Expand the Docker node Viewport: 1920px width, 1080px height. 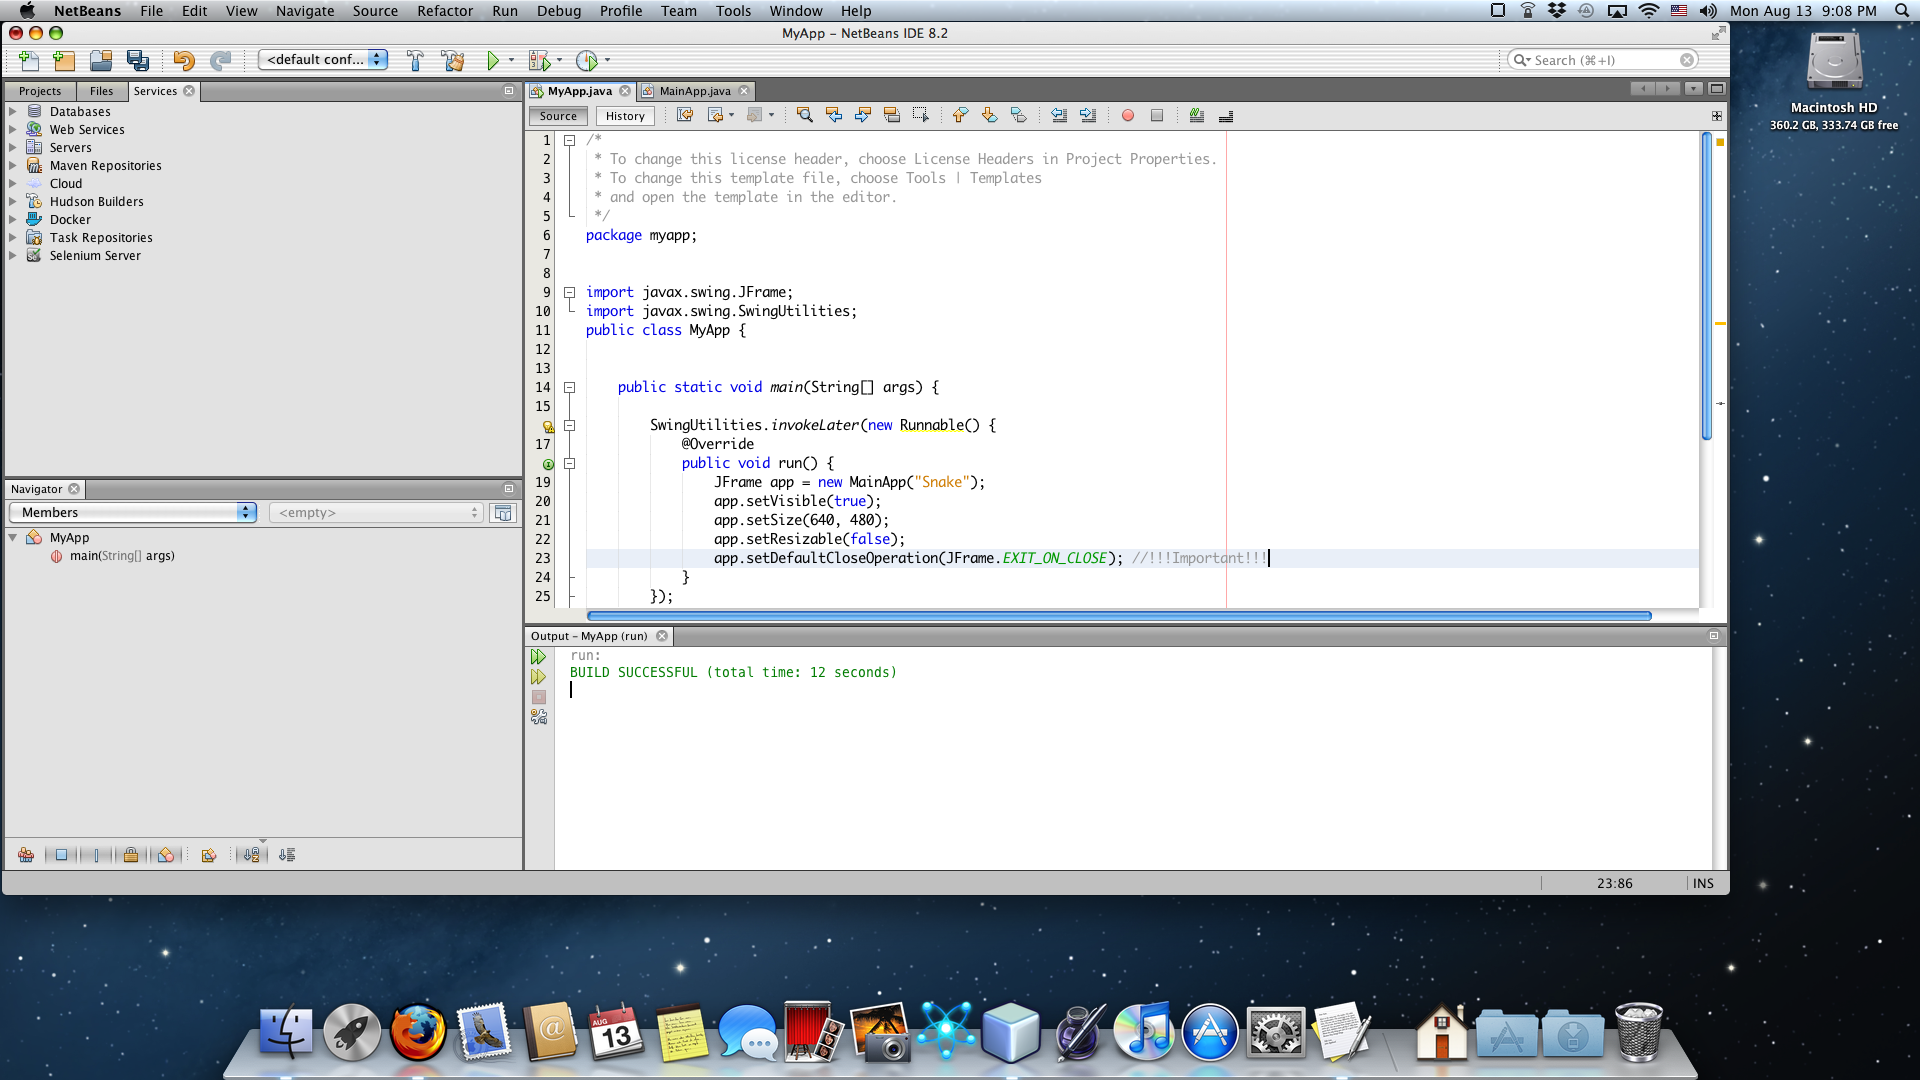click(13, 220)
